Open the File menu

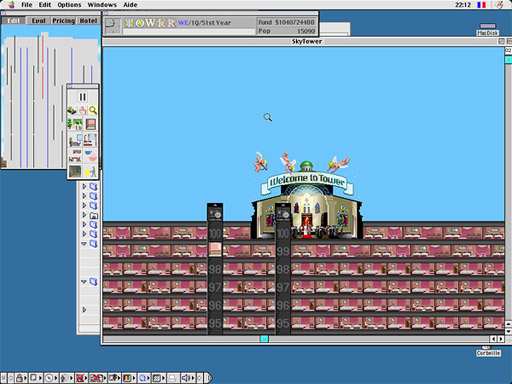click(x=27, y=5)
